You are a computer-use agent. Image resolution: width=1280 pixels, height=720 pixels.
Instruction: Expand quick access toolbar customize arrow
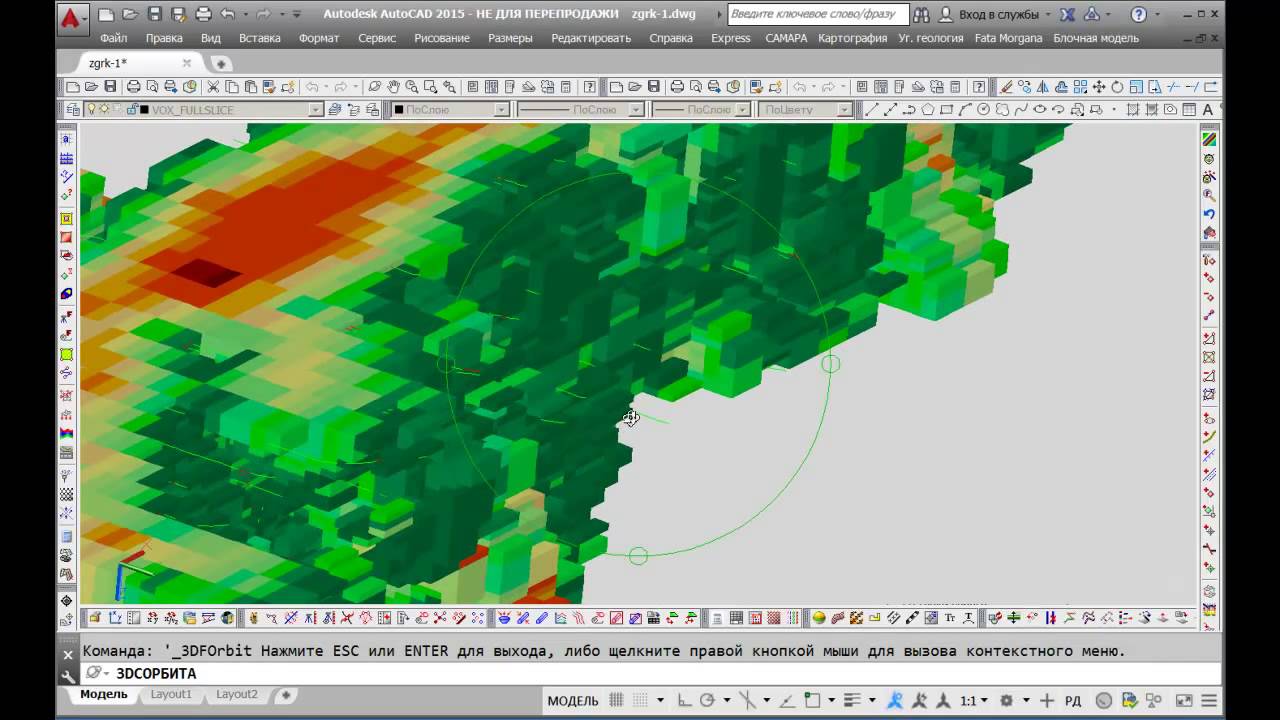click(297, 15)
